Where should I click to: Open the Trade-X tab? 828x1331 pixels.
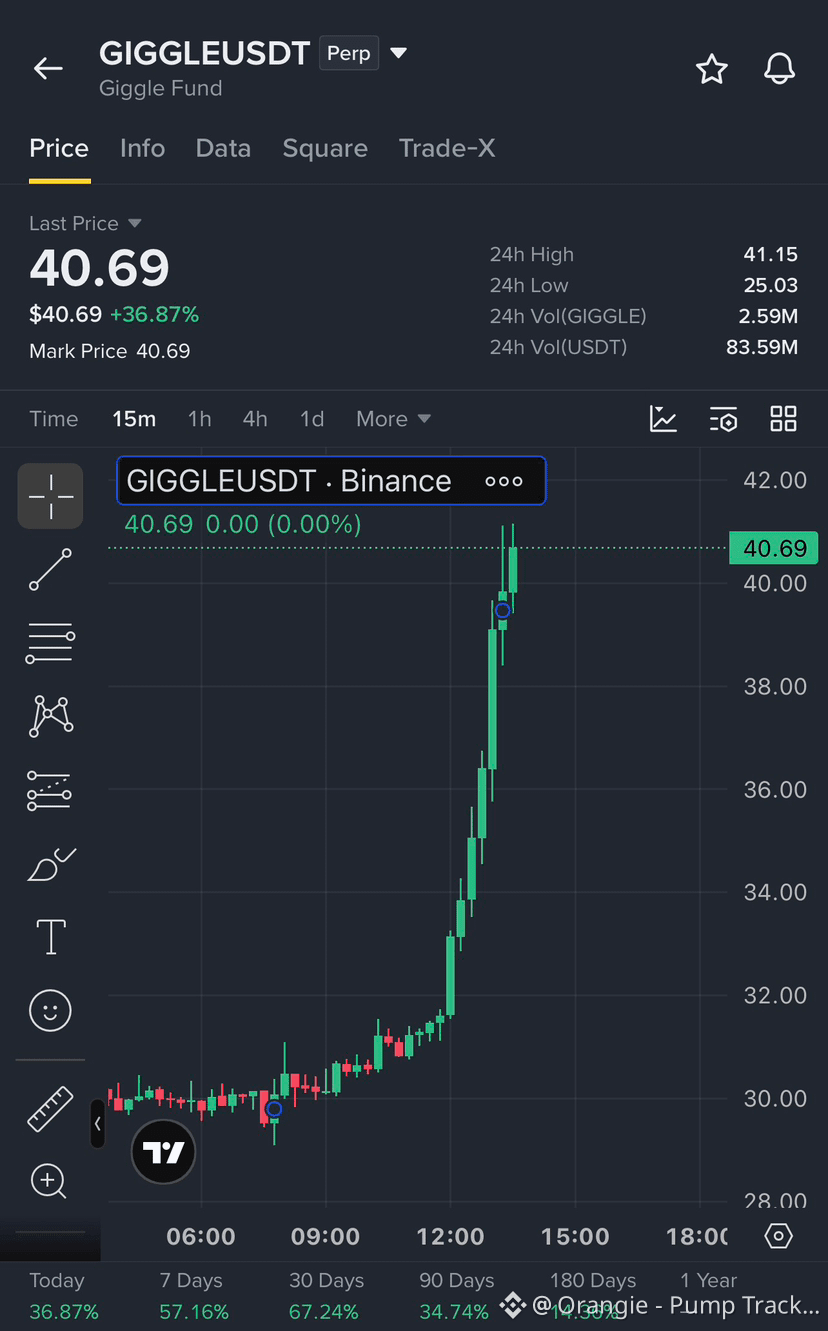pyautogui.click(x=447, y=148)
